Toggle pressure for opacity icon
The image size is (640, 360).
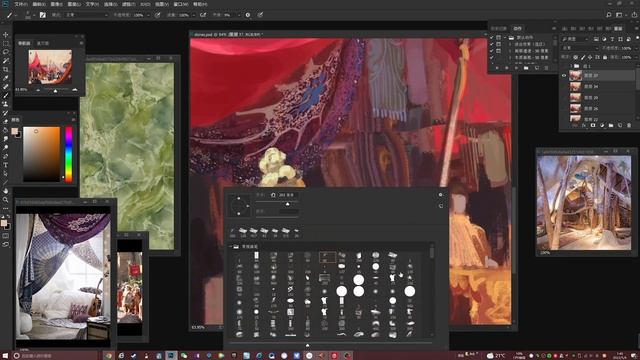coord(157,15)
